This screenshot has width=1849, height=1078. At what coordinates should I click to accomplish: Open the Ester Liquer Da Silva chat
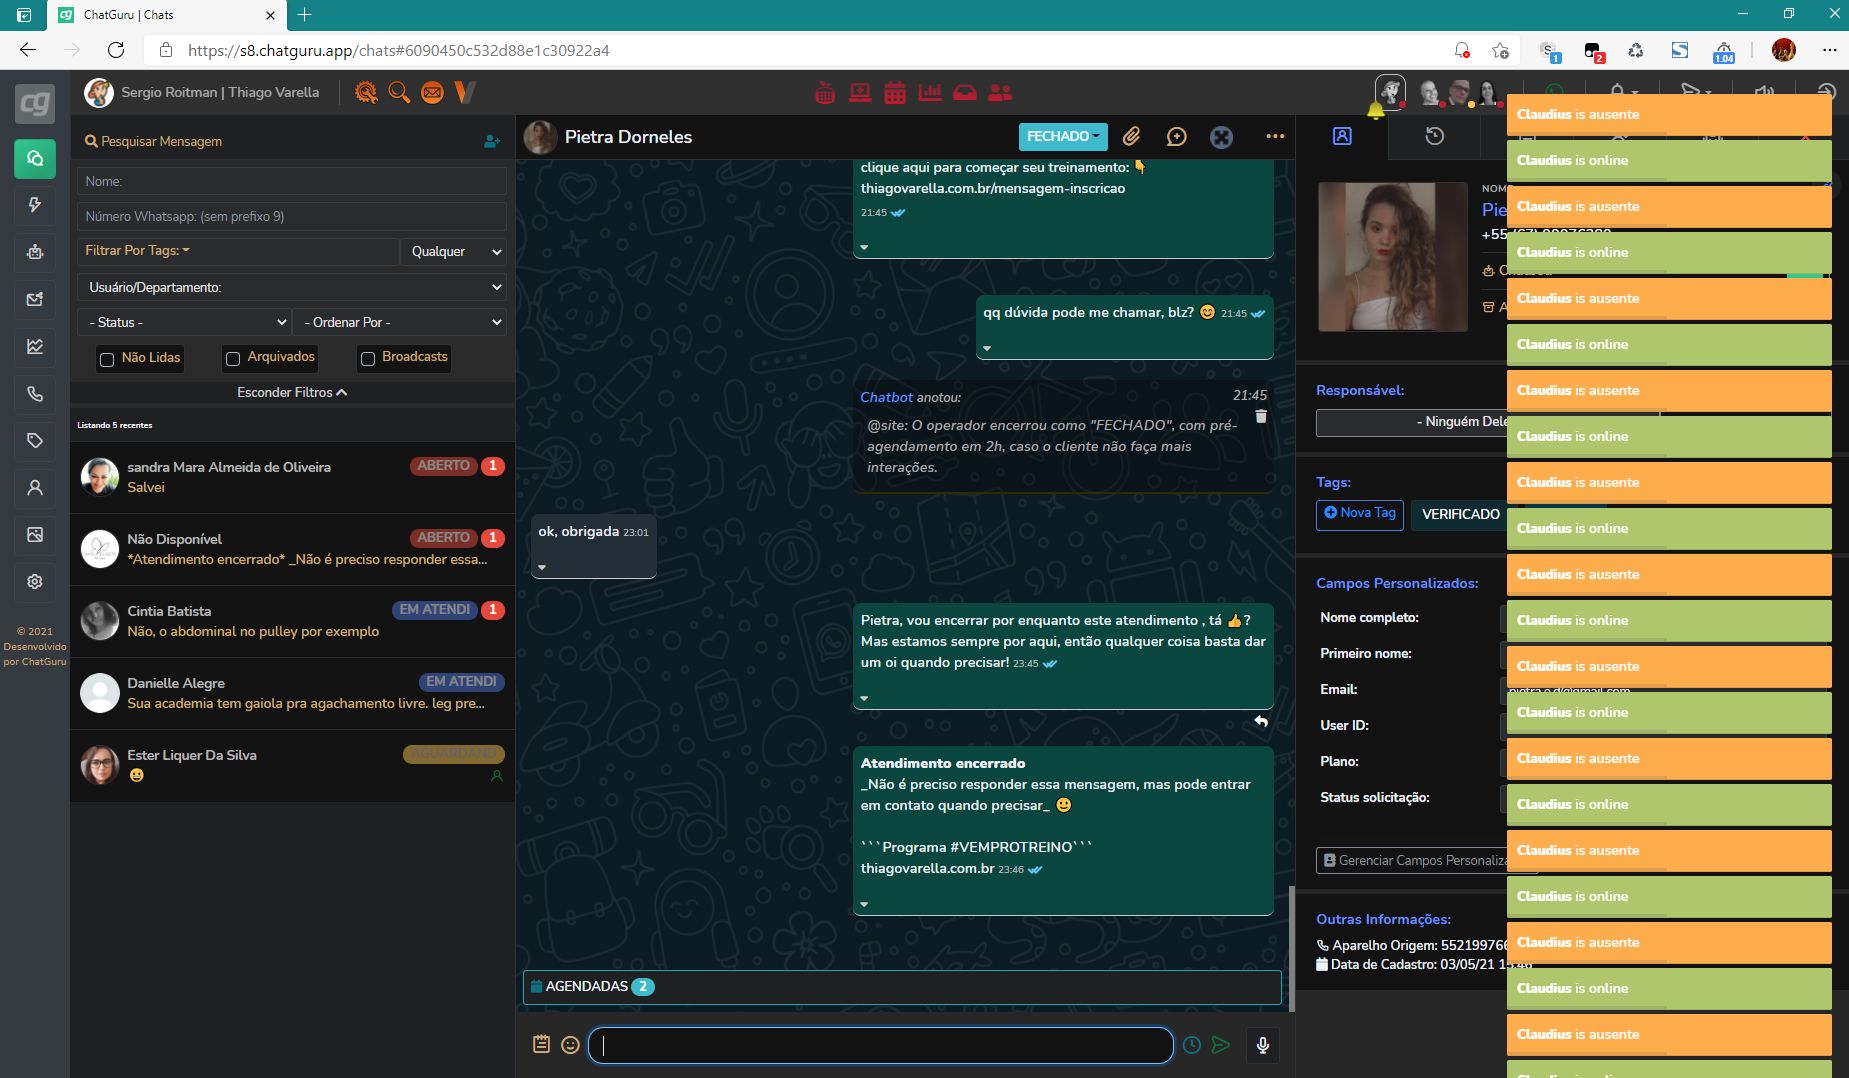point(292,765)
